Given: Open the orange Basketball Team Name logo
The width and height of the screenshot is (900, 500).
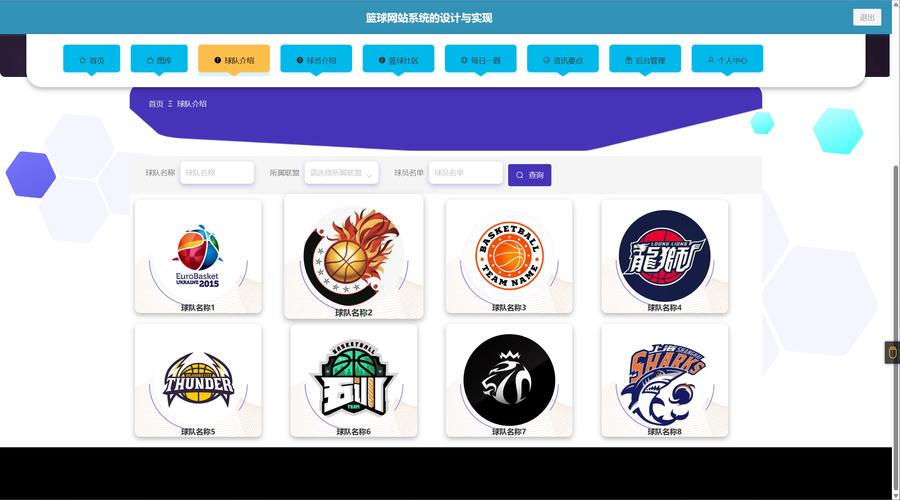Looking at the screenshot, I should pyautogui.click(x=509, y=255).
